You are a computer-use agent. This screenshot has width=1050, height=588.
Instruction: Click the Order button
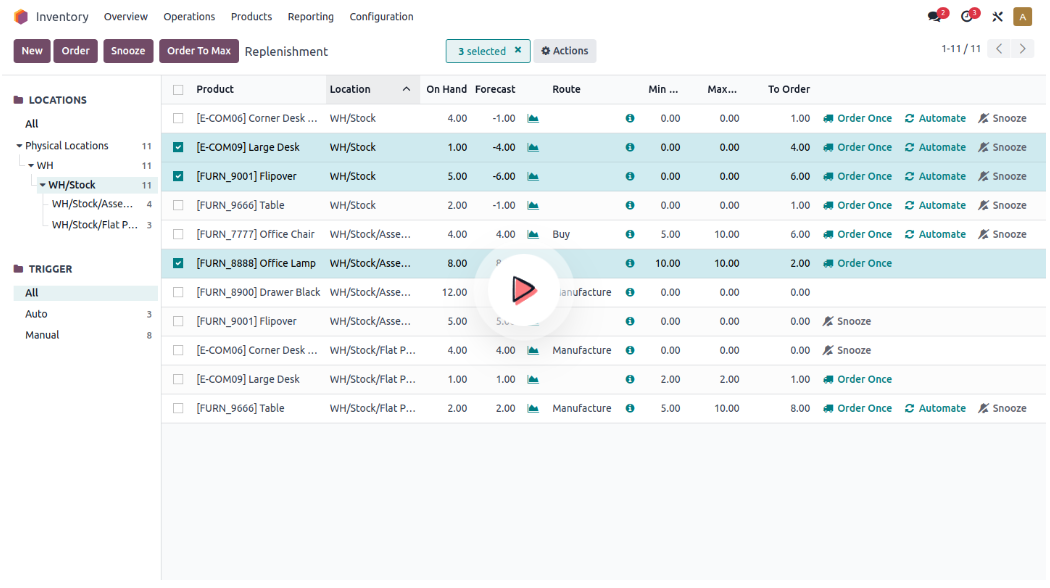76,51
